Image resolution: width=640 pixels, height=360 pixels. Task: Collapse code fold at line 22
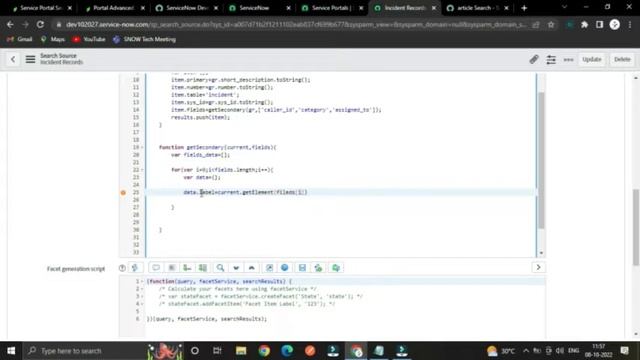(142, 170)
